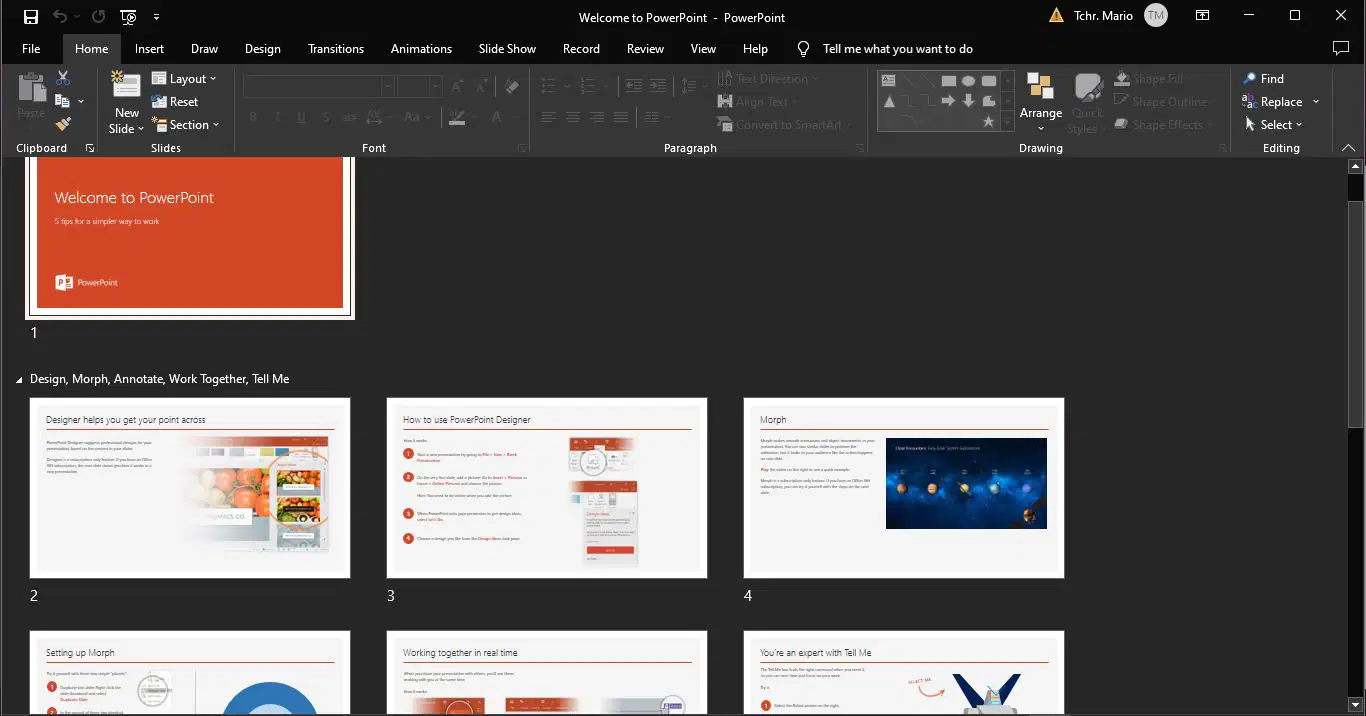Open the Review tab
Viewport: 1366px width, 716px height.
click(645, 49)
